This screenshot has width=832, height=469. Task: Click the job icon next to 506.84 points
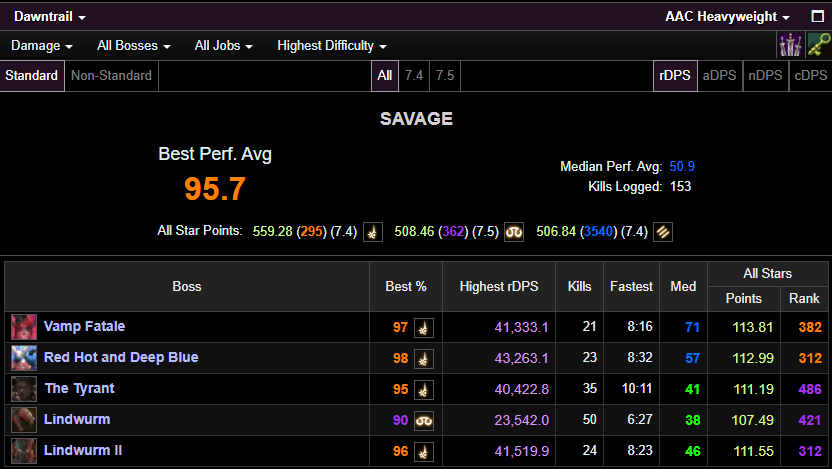click(x=663, y=232)
